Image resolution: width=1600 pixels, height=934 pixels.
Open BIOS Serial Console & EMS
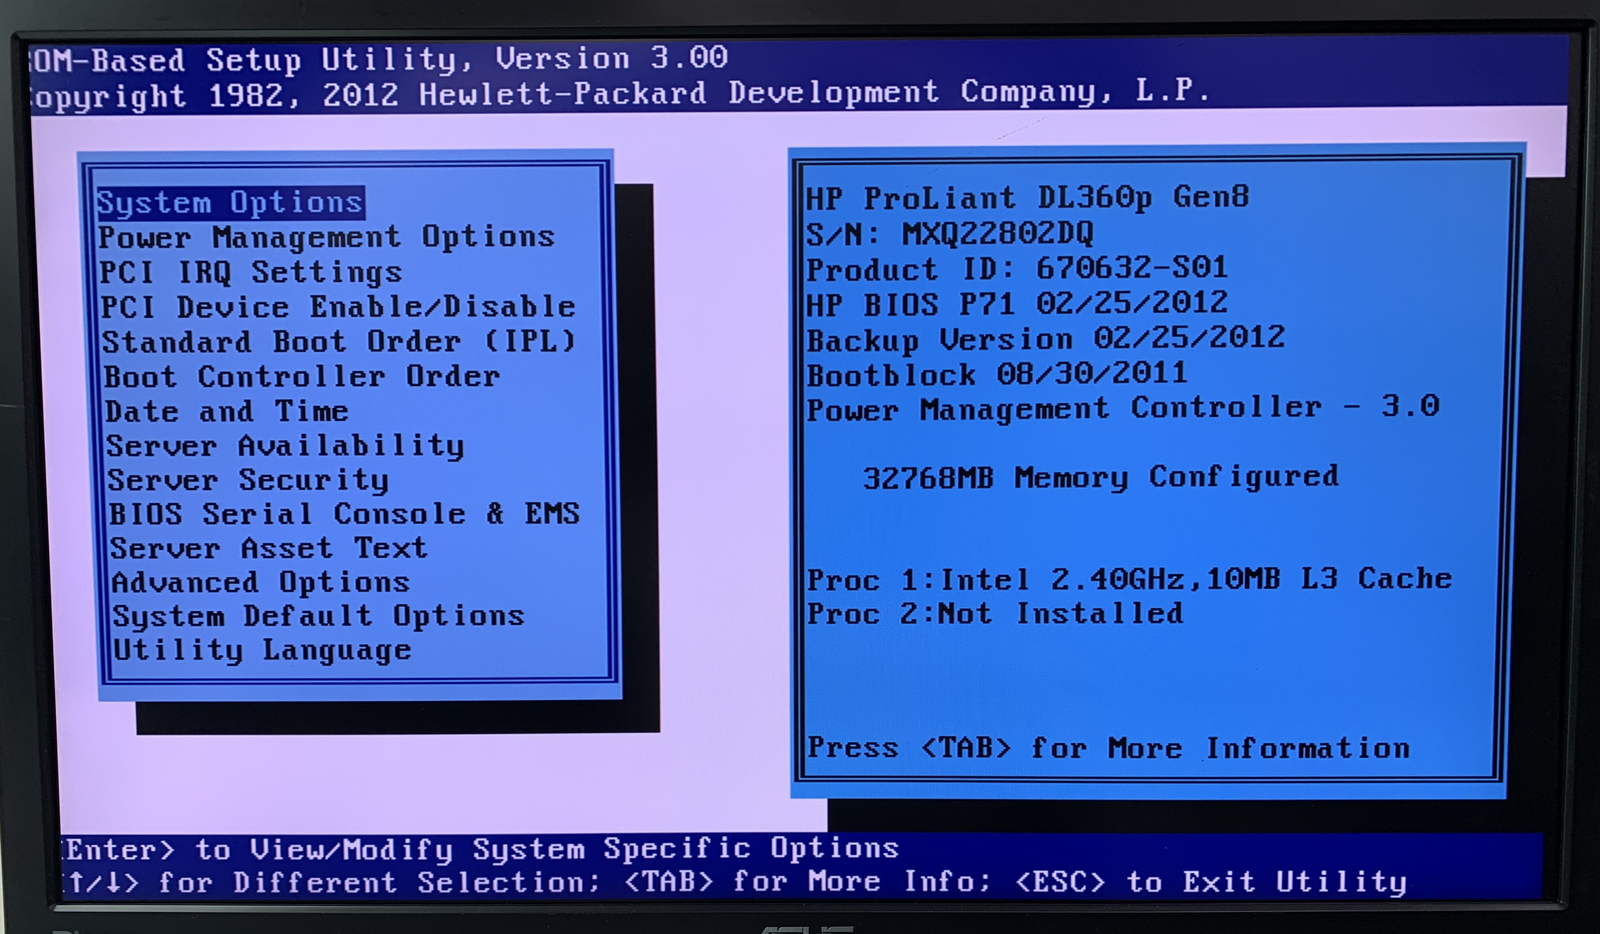(345, 514)
